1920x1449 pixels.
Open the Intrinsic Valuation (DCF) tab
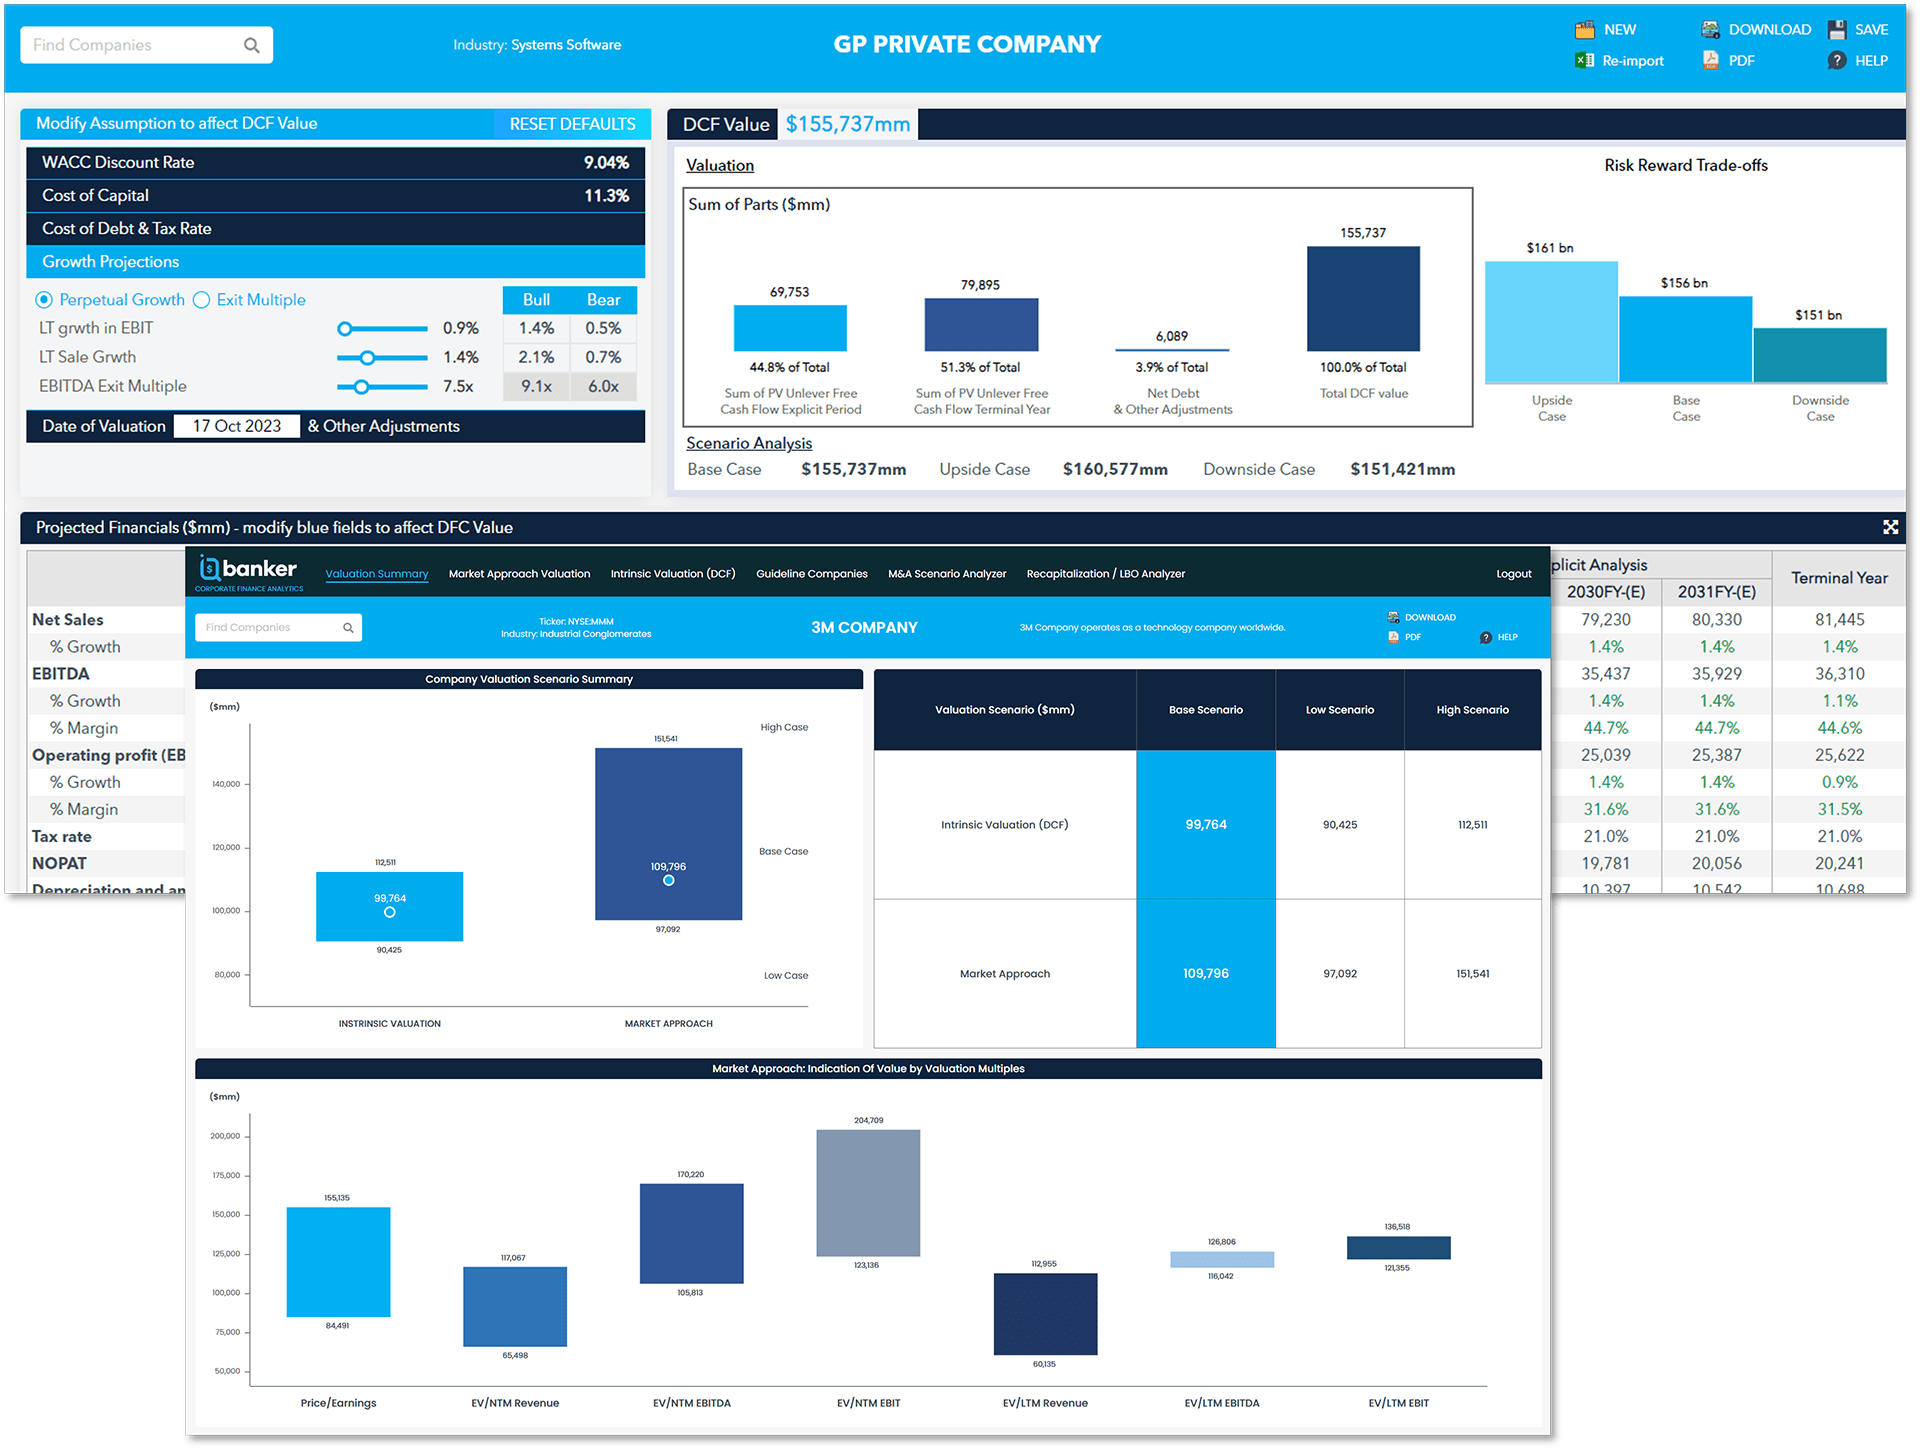pyautogui.click(x=673, y=574)
